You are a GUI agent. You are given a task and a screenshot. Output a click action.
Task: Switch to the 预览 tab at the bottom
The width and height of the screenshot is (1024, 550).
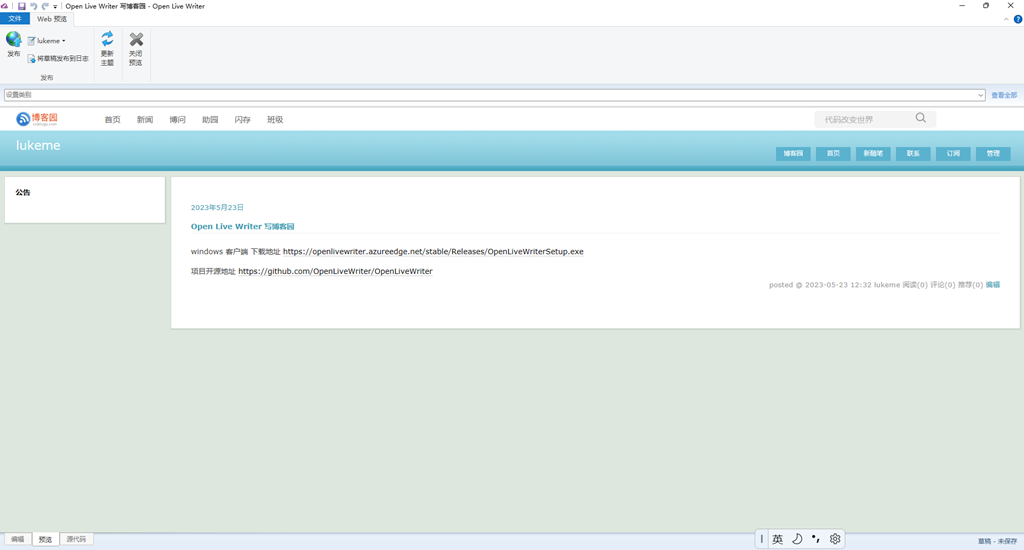(45, 539)
